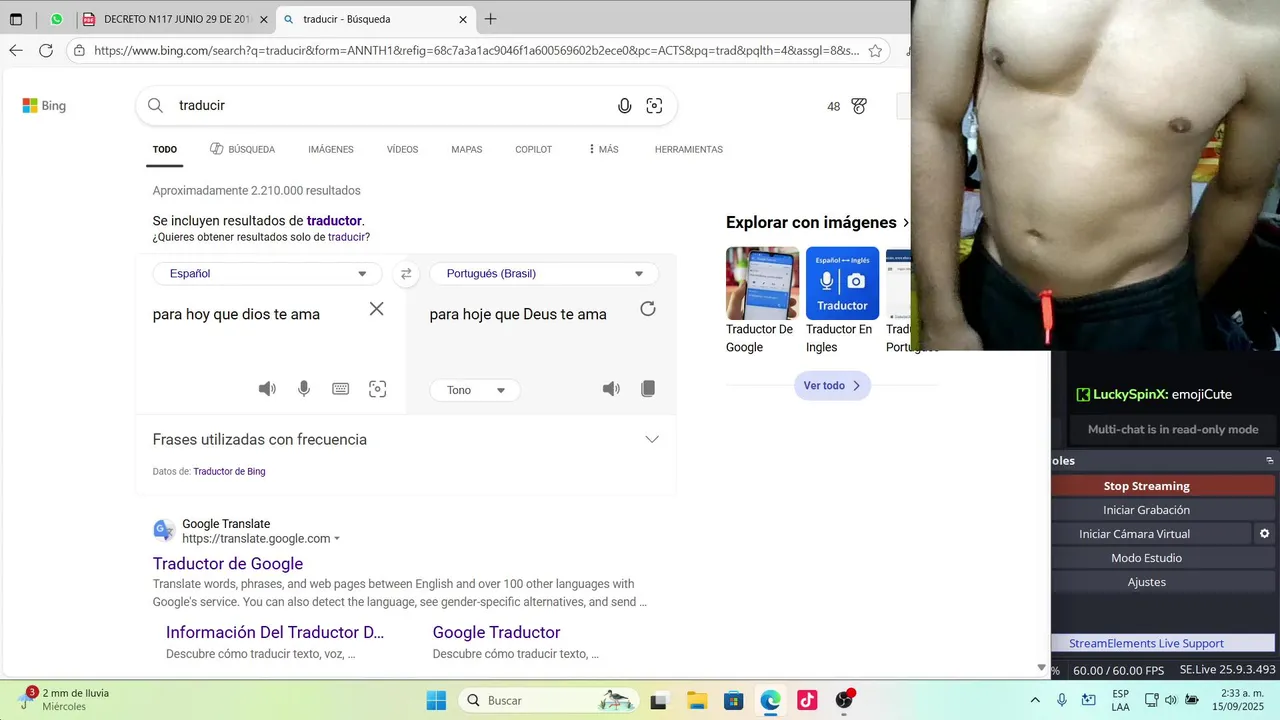Click Iniciar Cámara Virtual in OBS

(x=1134, y=534)
